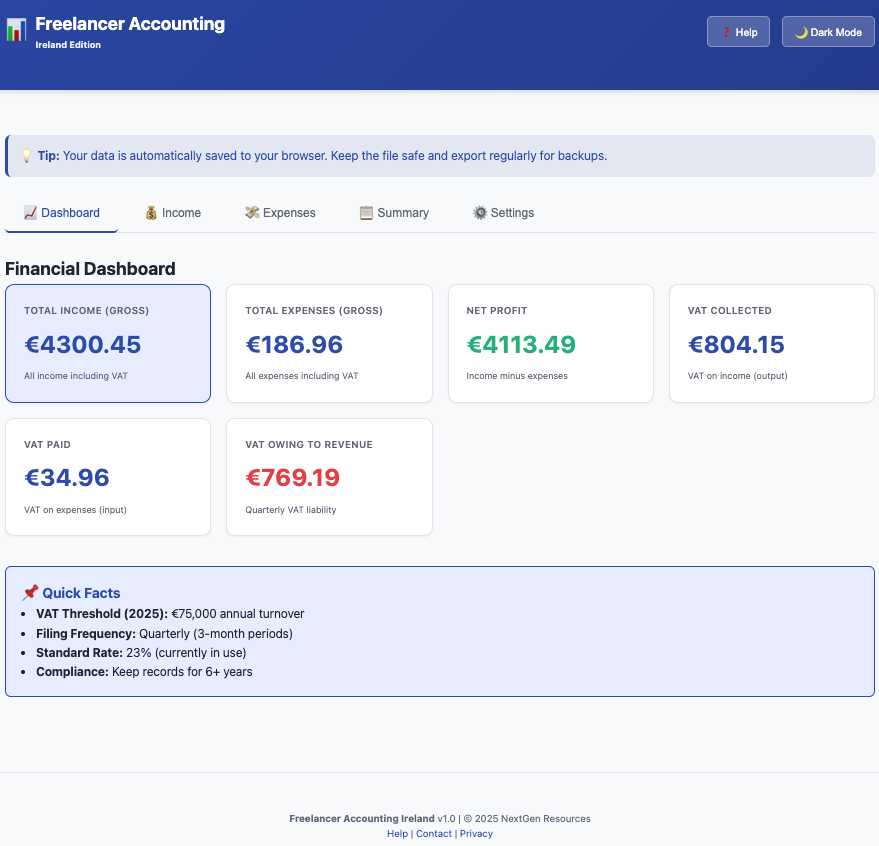Click the Freelancer Accounting title

click(x=130, y=24)
